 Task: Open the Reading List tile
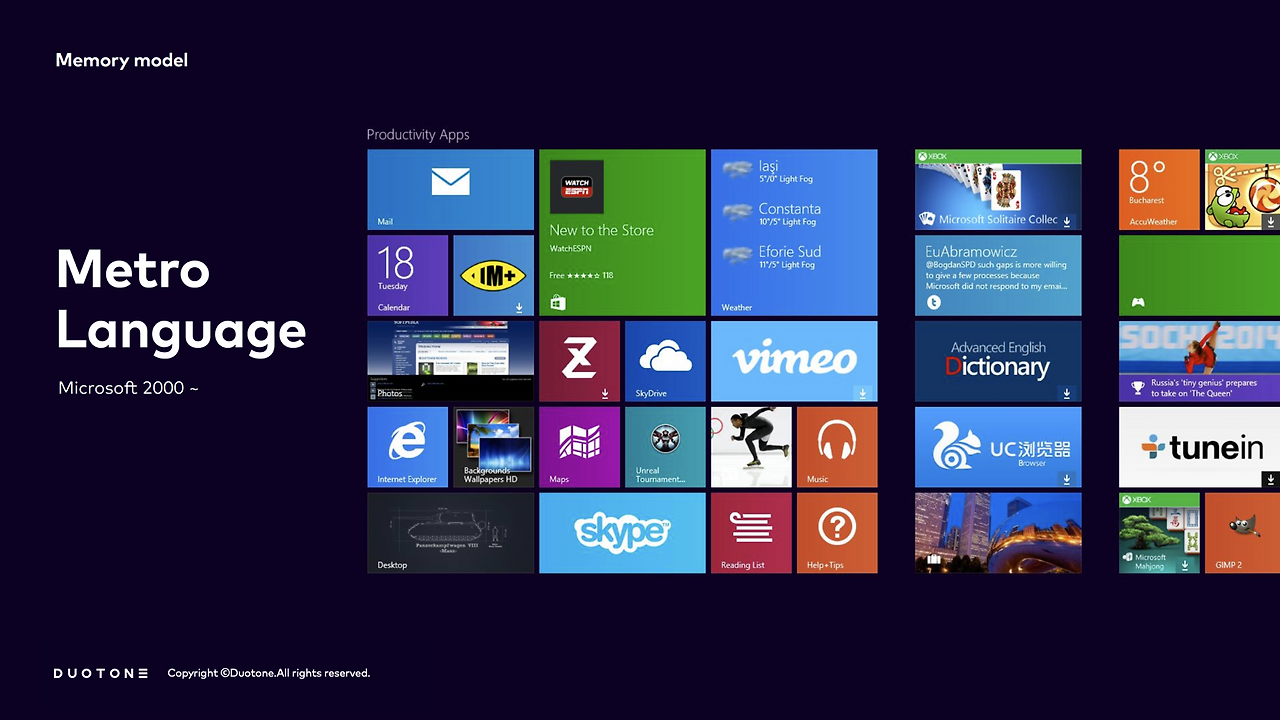[x=751, y=533]
